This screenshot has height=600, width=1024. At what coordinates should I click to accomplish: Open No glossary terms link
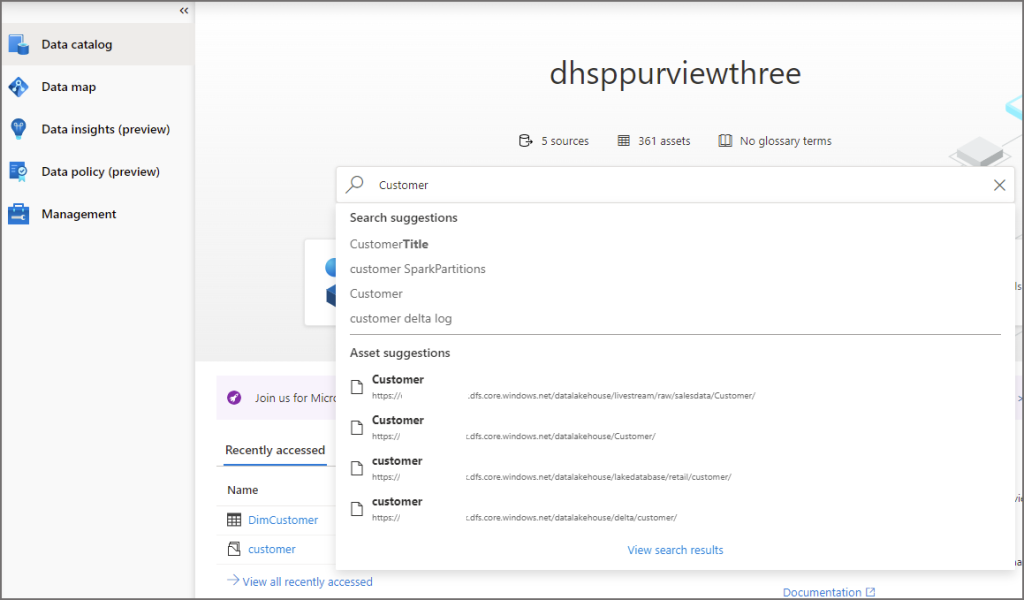785,141
